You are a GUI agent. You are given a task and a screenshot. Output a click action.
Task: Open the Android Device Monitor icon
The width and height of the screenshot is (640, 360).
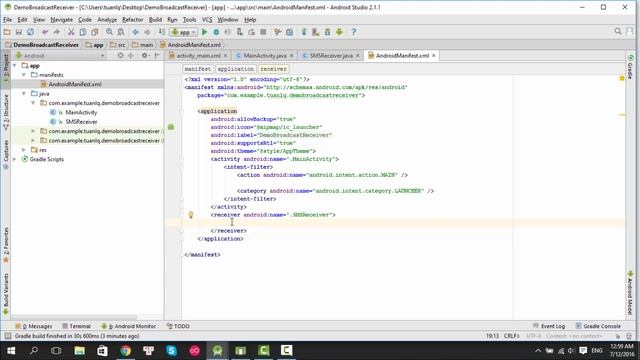click(339, 32)
